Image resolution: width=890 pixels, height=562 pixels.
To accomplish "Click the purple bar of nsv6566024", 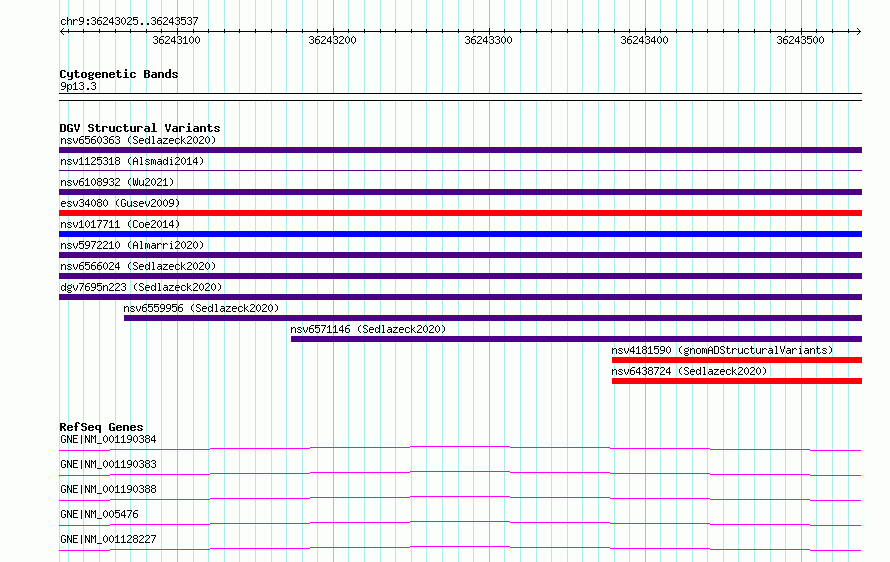I will [460, 276].
